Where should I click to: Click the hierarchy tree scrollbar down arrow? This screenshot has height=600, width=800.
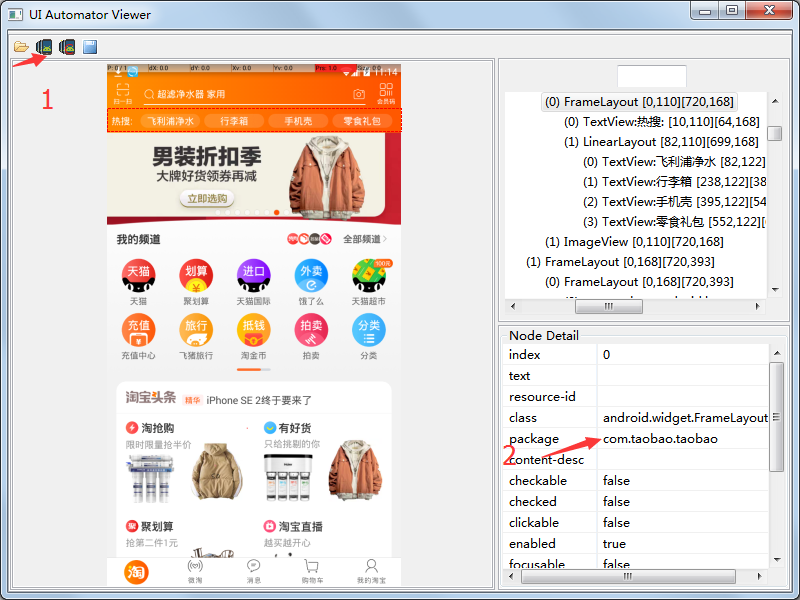pyautogui.click(x=775, y=290)
